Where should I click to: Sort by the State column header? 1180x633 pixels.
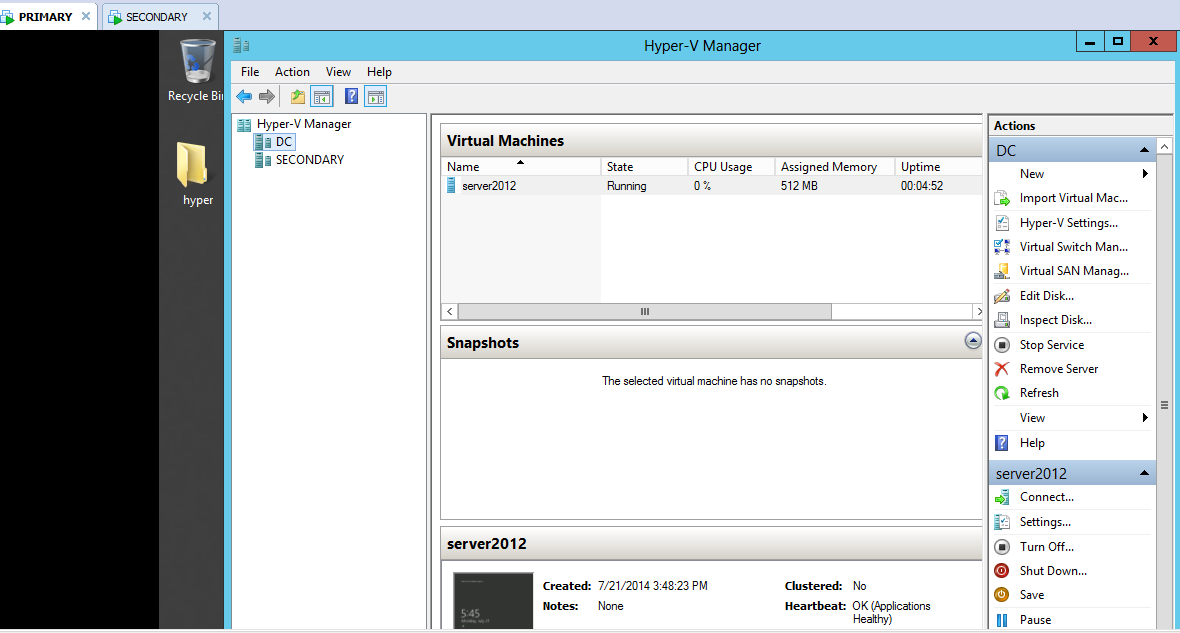[644, 166]
